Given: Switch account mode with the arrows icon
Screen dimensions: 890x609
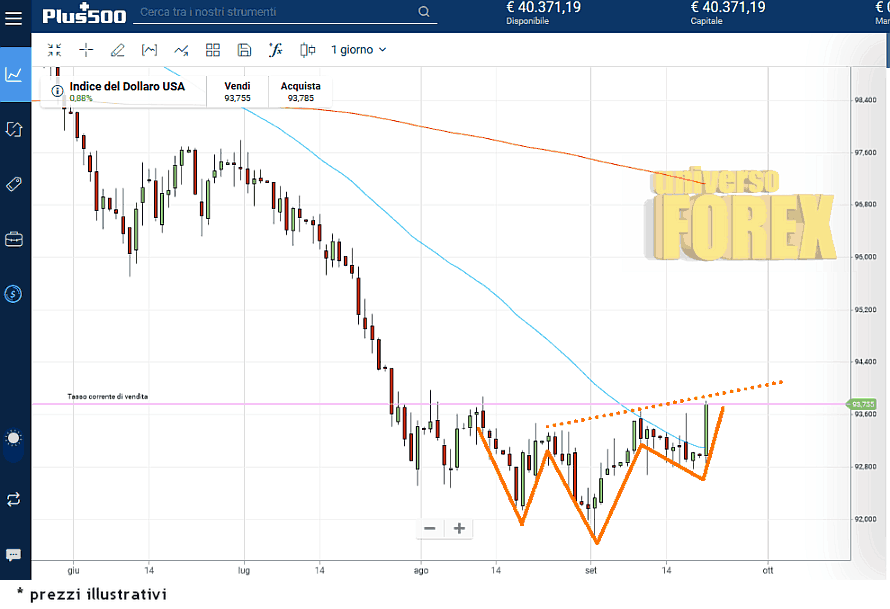Looking at the screenshot, I should pyautogui.click(x=14, y=498).
